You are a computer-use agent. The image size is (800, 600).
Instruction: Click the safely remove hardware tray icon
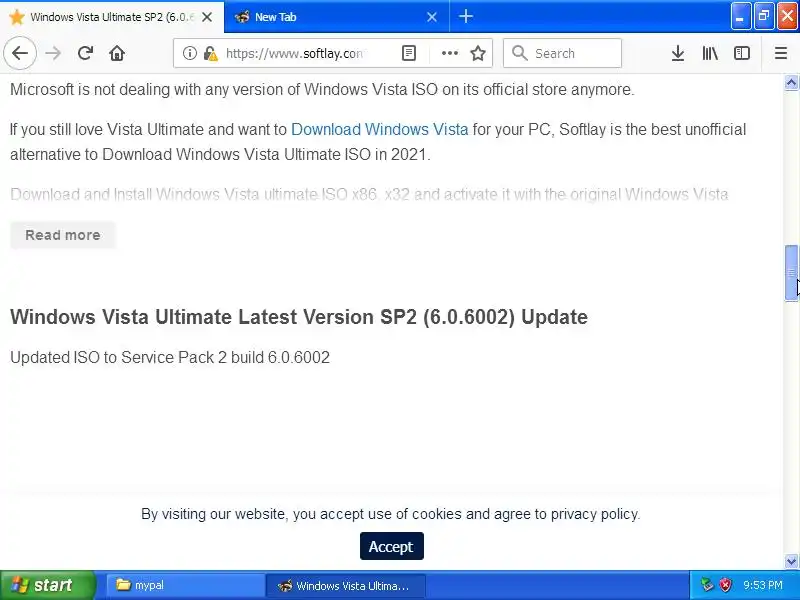click(x=707, y=585)
